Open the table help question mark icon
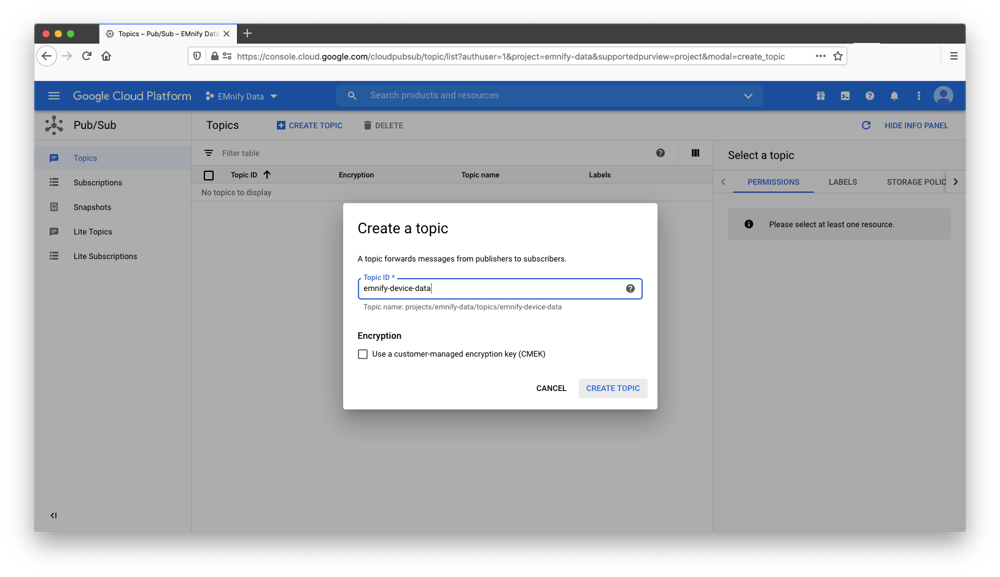Viewport: 1000px width, 577px height. pyautogui.click(x=660, y=153)
